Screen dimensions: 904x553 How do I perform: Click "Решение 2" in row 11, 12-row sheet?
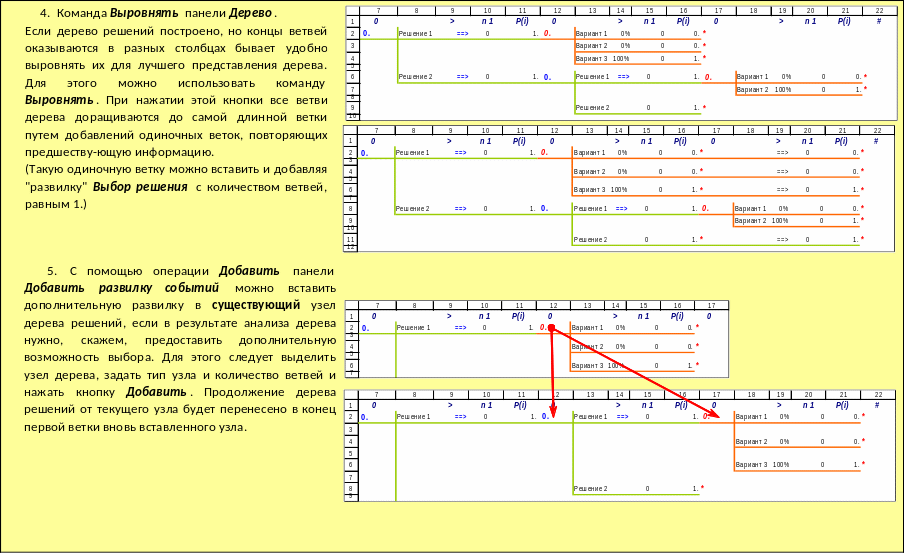pos(590,240)
